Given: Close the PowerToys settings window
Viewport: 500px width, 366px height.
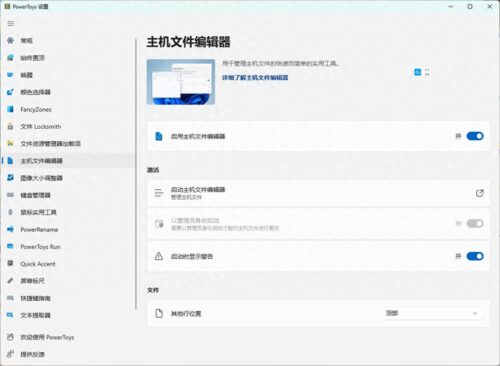Looking at the screenshot, I should pos(490,7).
